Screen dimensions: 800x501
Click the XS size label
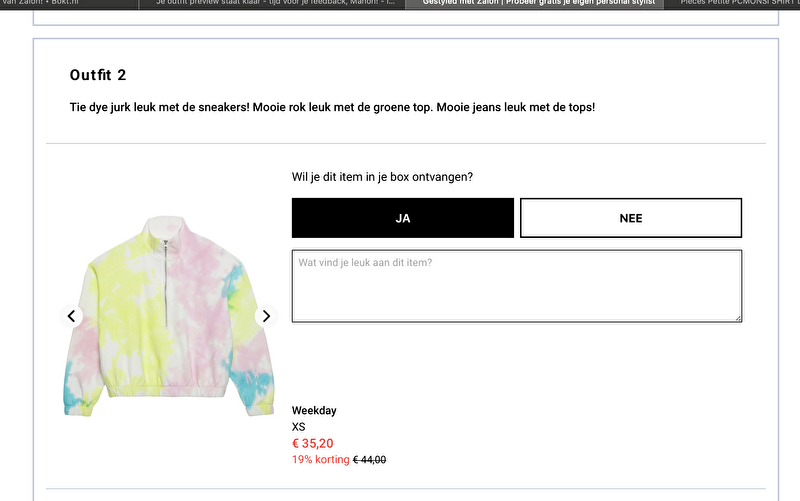[298, 427]
